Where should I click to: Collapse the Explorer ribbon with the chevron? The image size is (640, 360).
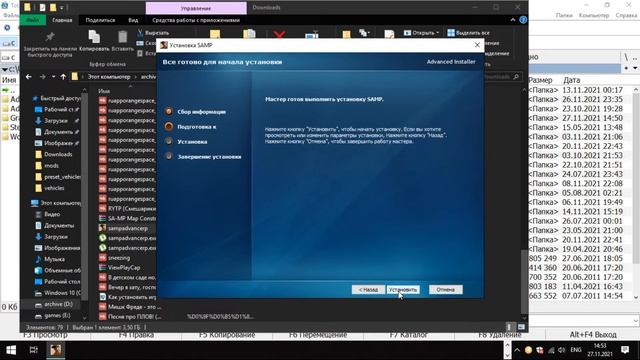[513, 20]
